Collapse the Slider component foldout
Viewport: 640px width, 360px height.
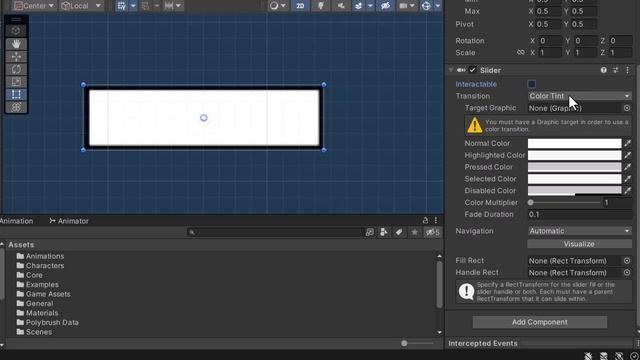point(451,70)
